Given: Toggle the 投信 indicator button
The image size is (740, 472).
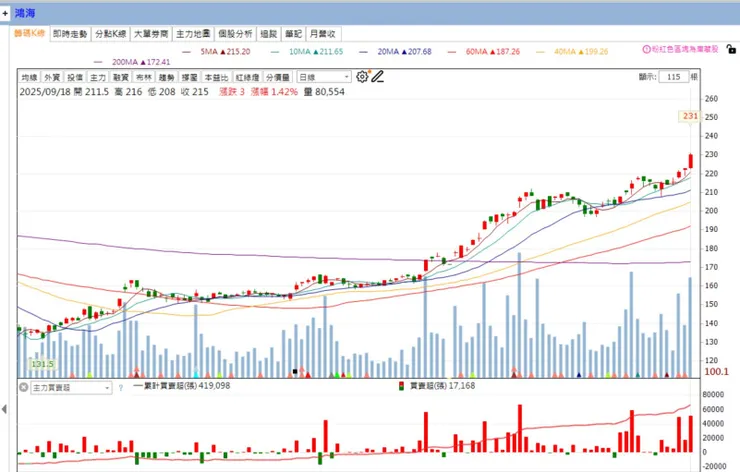Looking at the screenshot, I should [75, 77].
